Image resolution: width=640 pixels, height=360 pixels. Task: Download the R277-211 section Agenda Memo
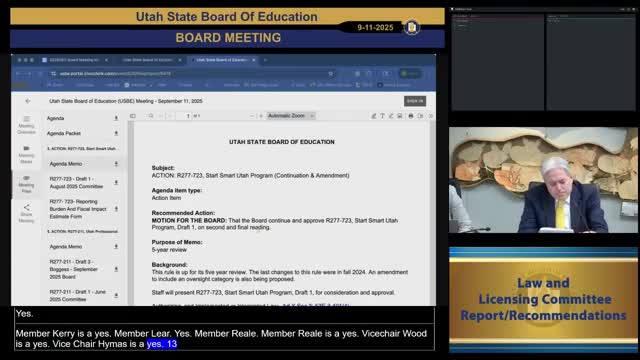pyautogui.click(x=116, y=247)
